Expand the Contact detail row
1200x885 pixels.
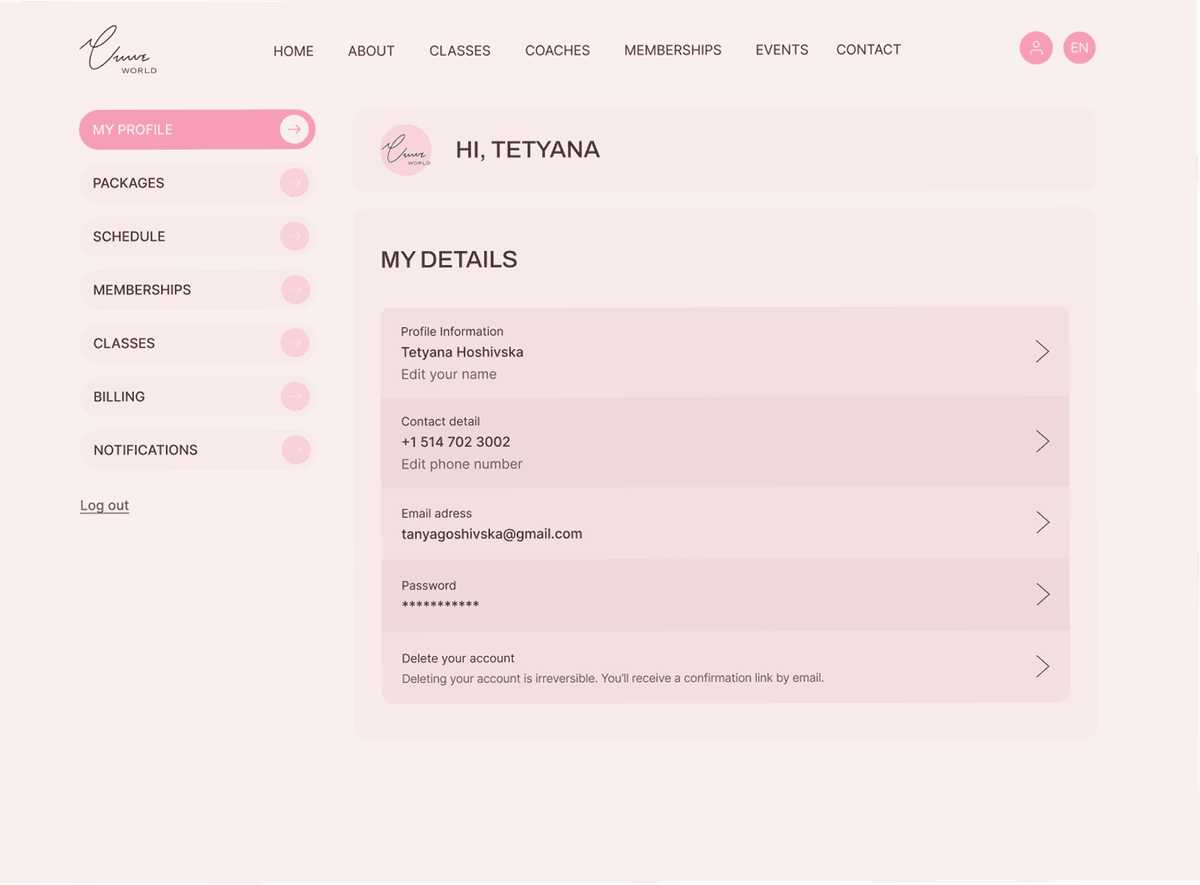tap(1042, 441)
